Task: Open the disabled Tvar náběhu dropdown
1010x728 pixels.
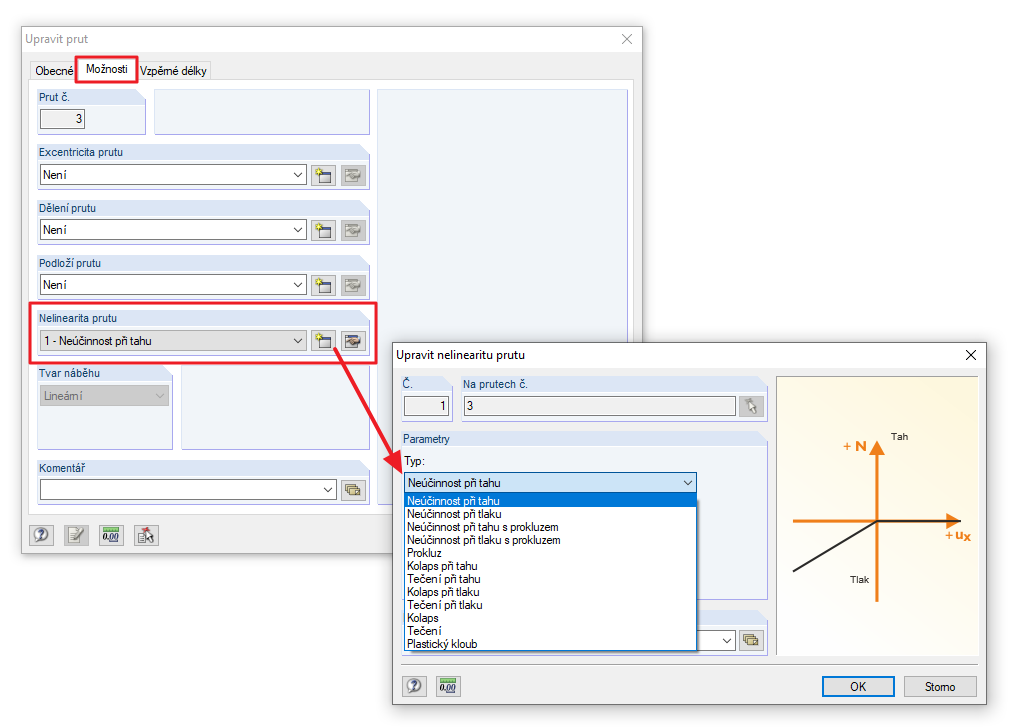Action: [x=104, y=396]
